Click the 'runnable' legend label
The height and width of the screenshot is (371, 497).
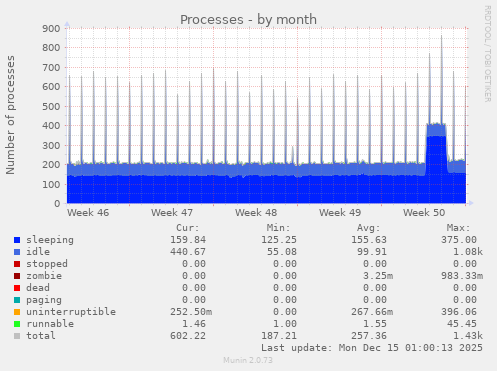pos(50,324)
